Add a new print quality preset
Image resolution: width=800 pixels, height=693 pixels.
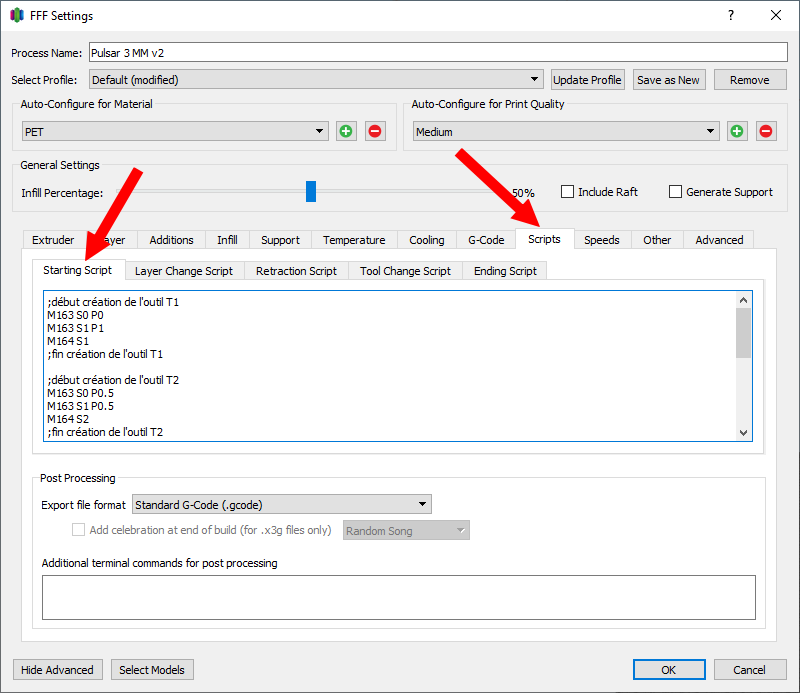pos(737,131)
